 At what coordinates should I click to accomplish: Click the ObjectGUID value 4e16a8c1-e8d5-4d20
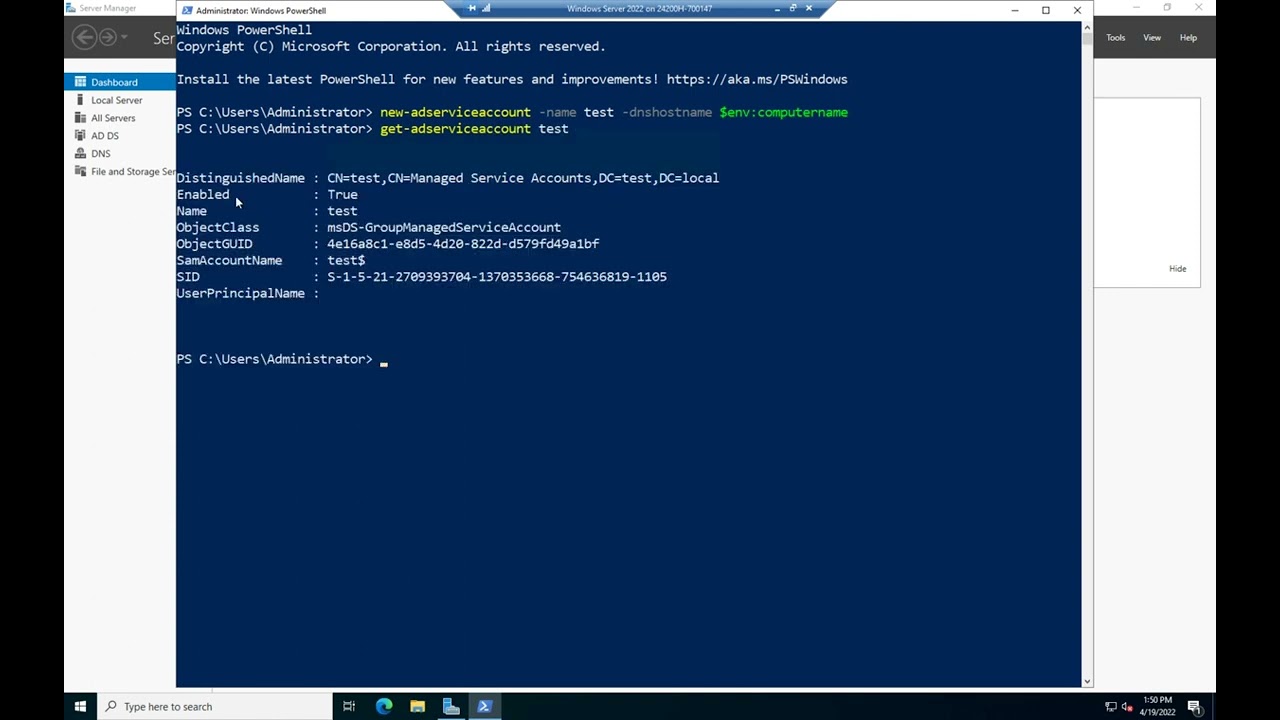click(x=463, y=244)
